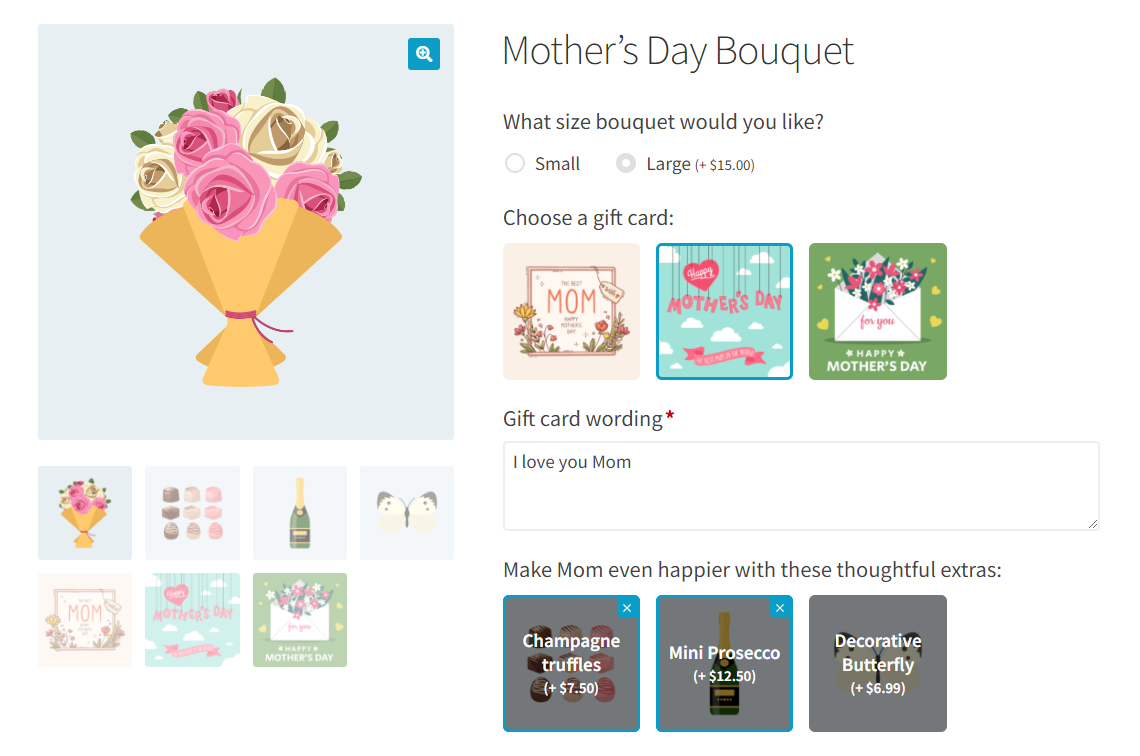Open the butterfly gallery thumbnail
The image size is (1140, 756).
click(406, 511)
